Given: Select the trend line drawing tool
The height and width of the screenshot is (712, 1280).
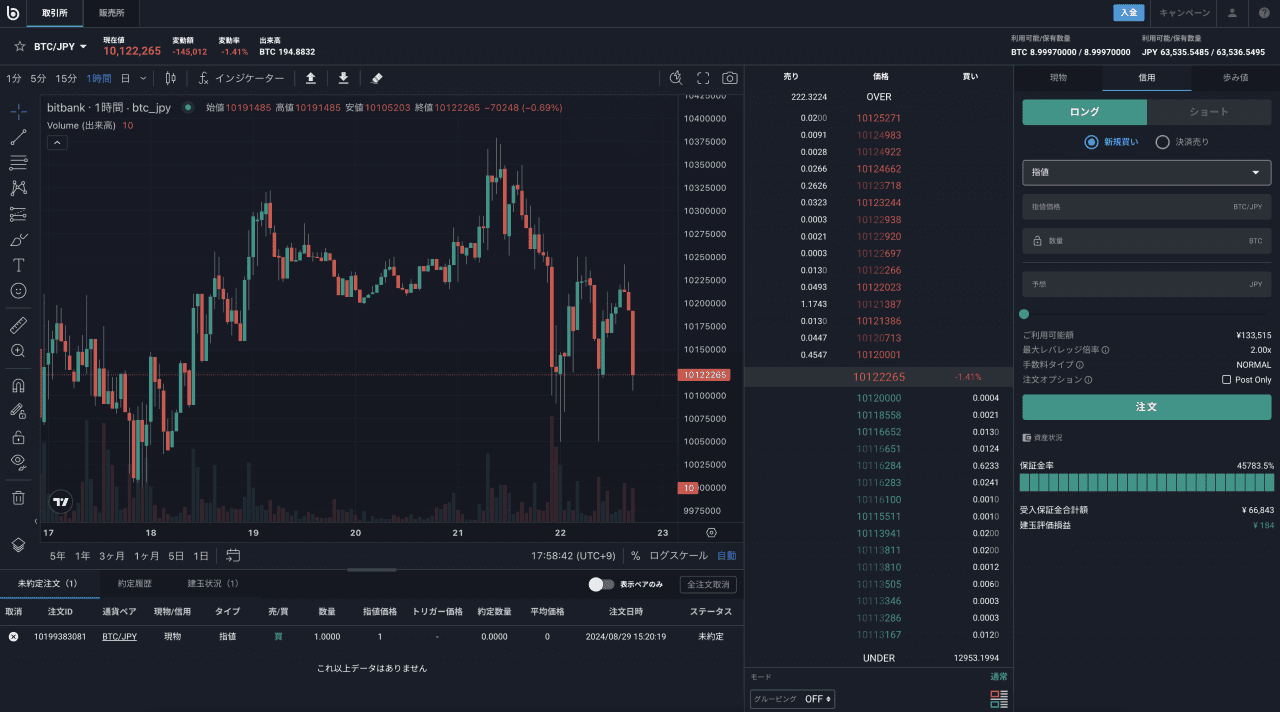Looking at the screenshot, I should 18,137.
